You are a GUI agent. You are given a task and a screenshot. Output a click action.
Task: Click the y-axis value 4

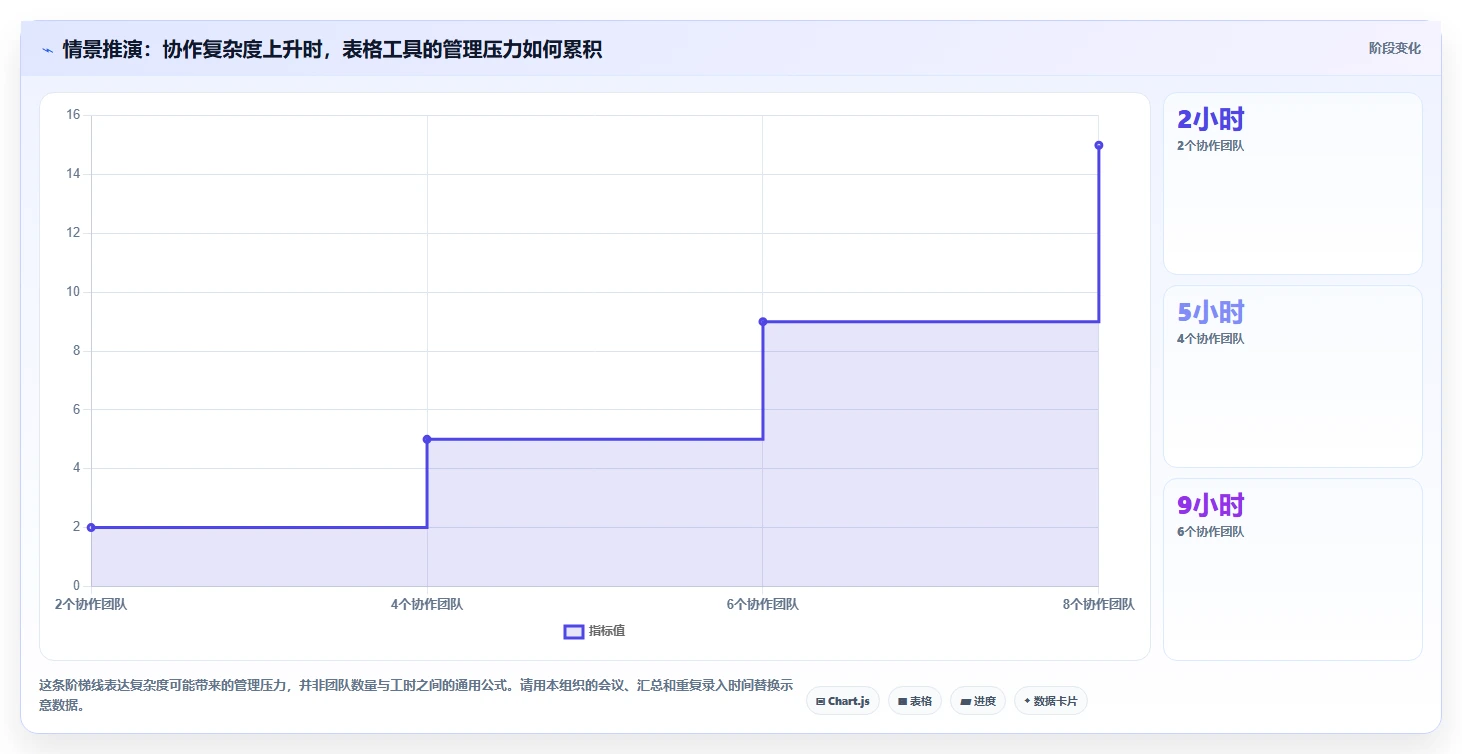(77, 468)
